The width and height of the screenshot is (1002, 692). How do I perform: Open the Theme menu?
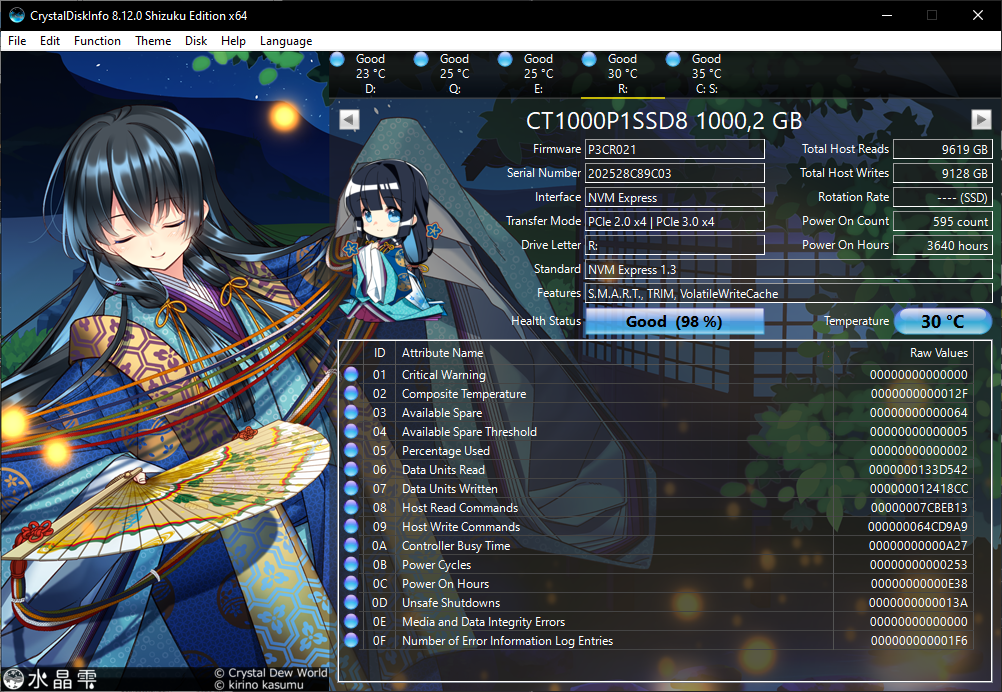[x=153, y=41]
